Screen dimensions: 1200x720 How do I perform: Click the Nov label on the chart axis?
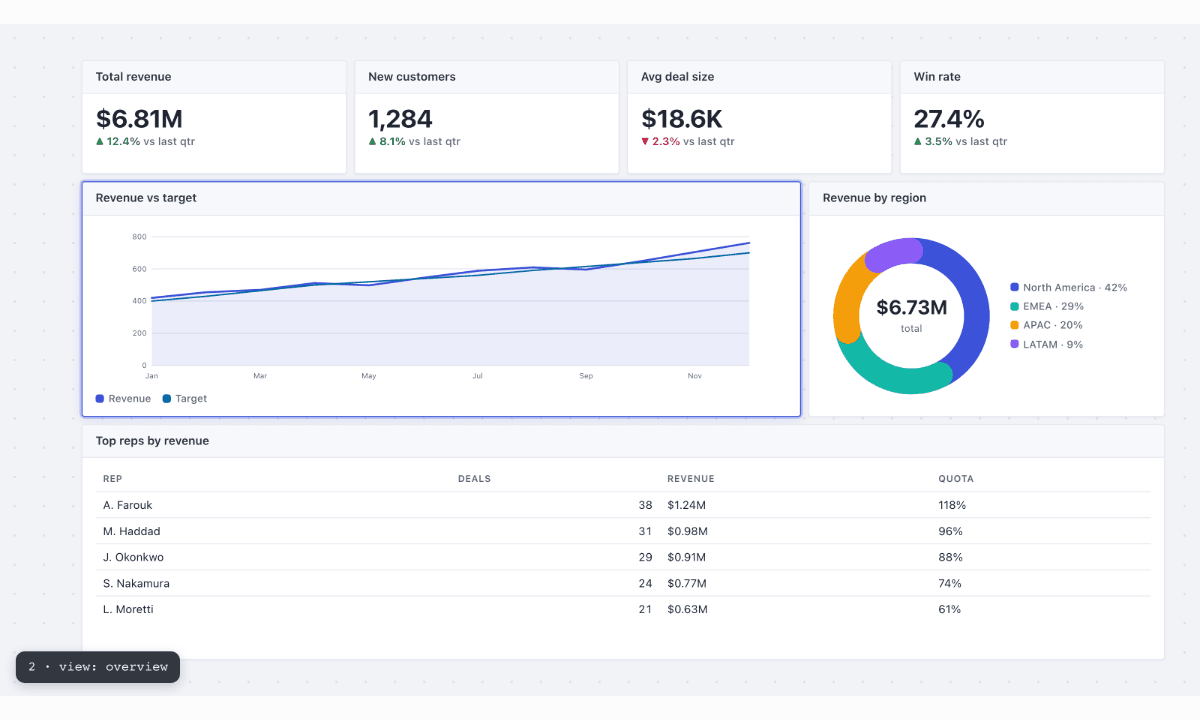(x=695, y=376)
